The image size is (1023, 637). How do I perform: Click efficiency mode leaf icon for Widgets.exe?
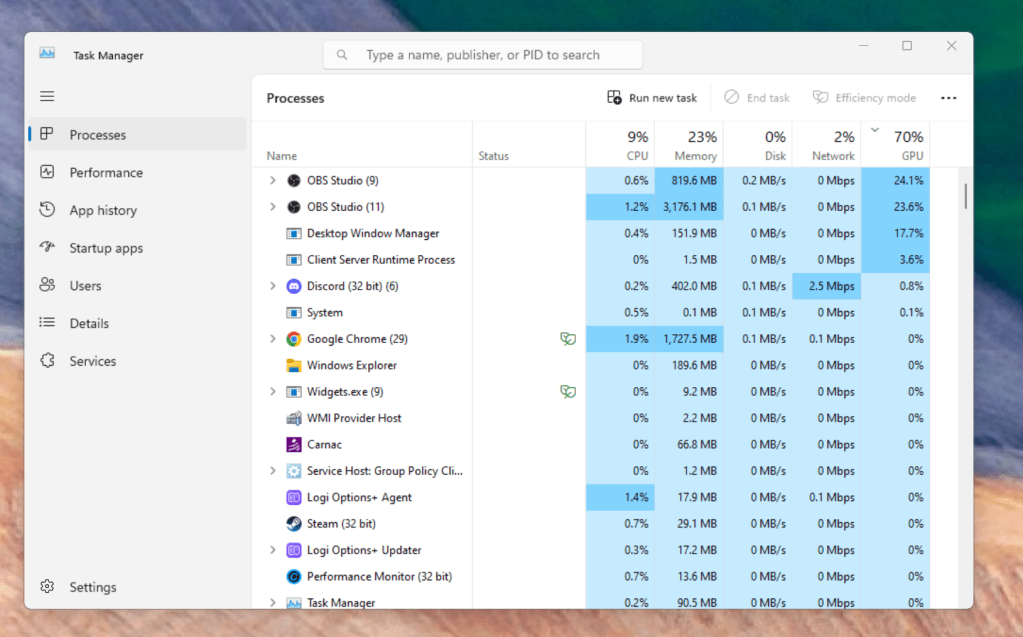pos(568,392)
